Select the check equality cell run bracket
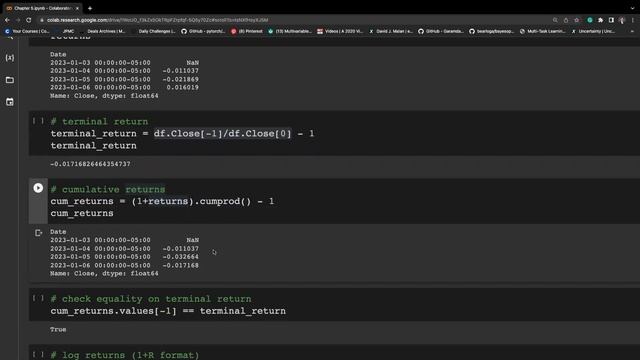 pyautogui.click(x=38, y=298)
